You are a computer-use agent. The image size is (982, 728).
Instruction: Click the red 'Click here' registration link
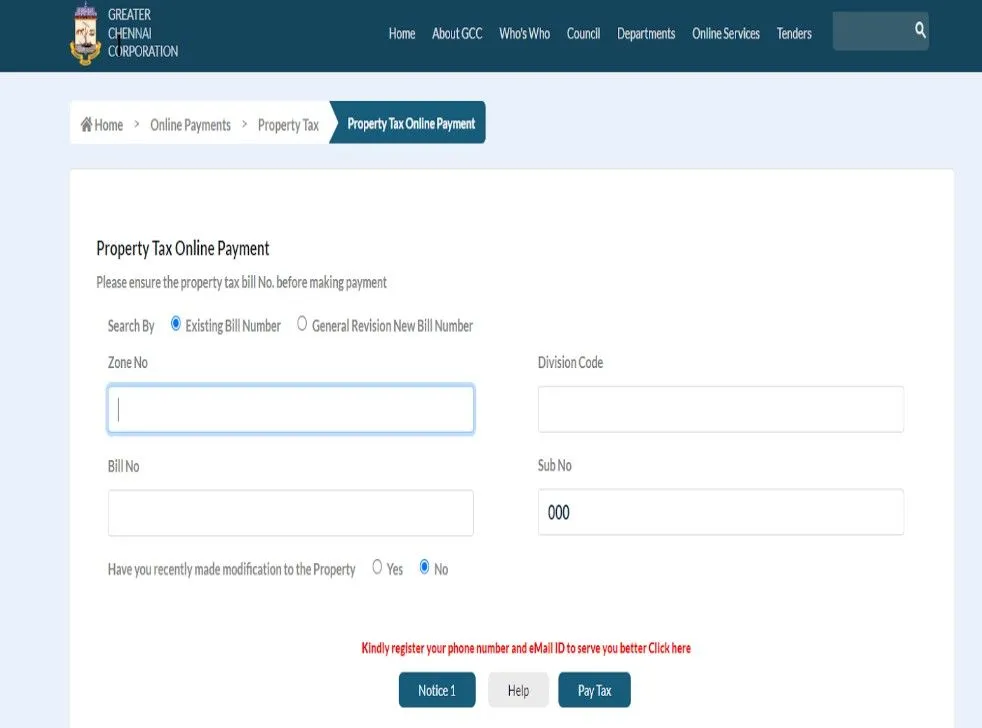[x=668, y=648]
